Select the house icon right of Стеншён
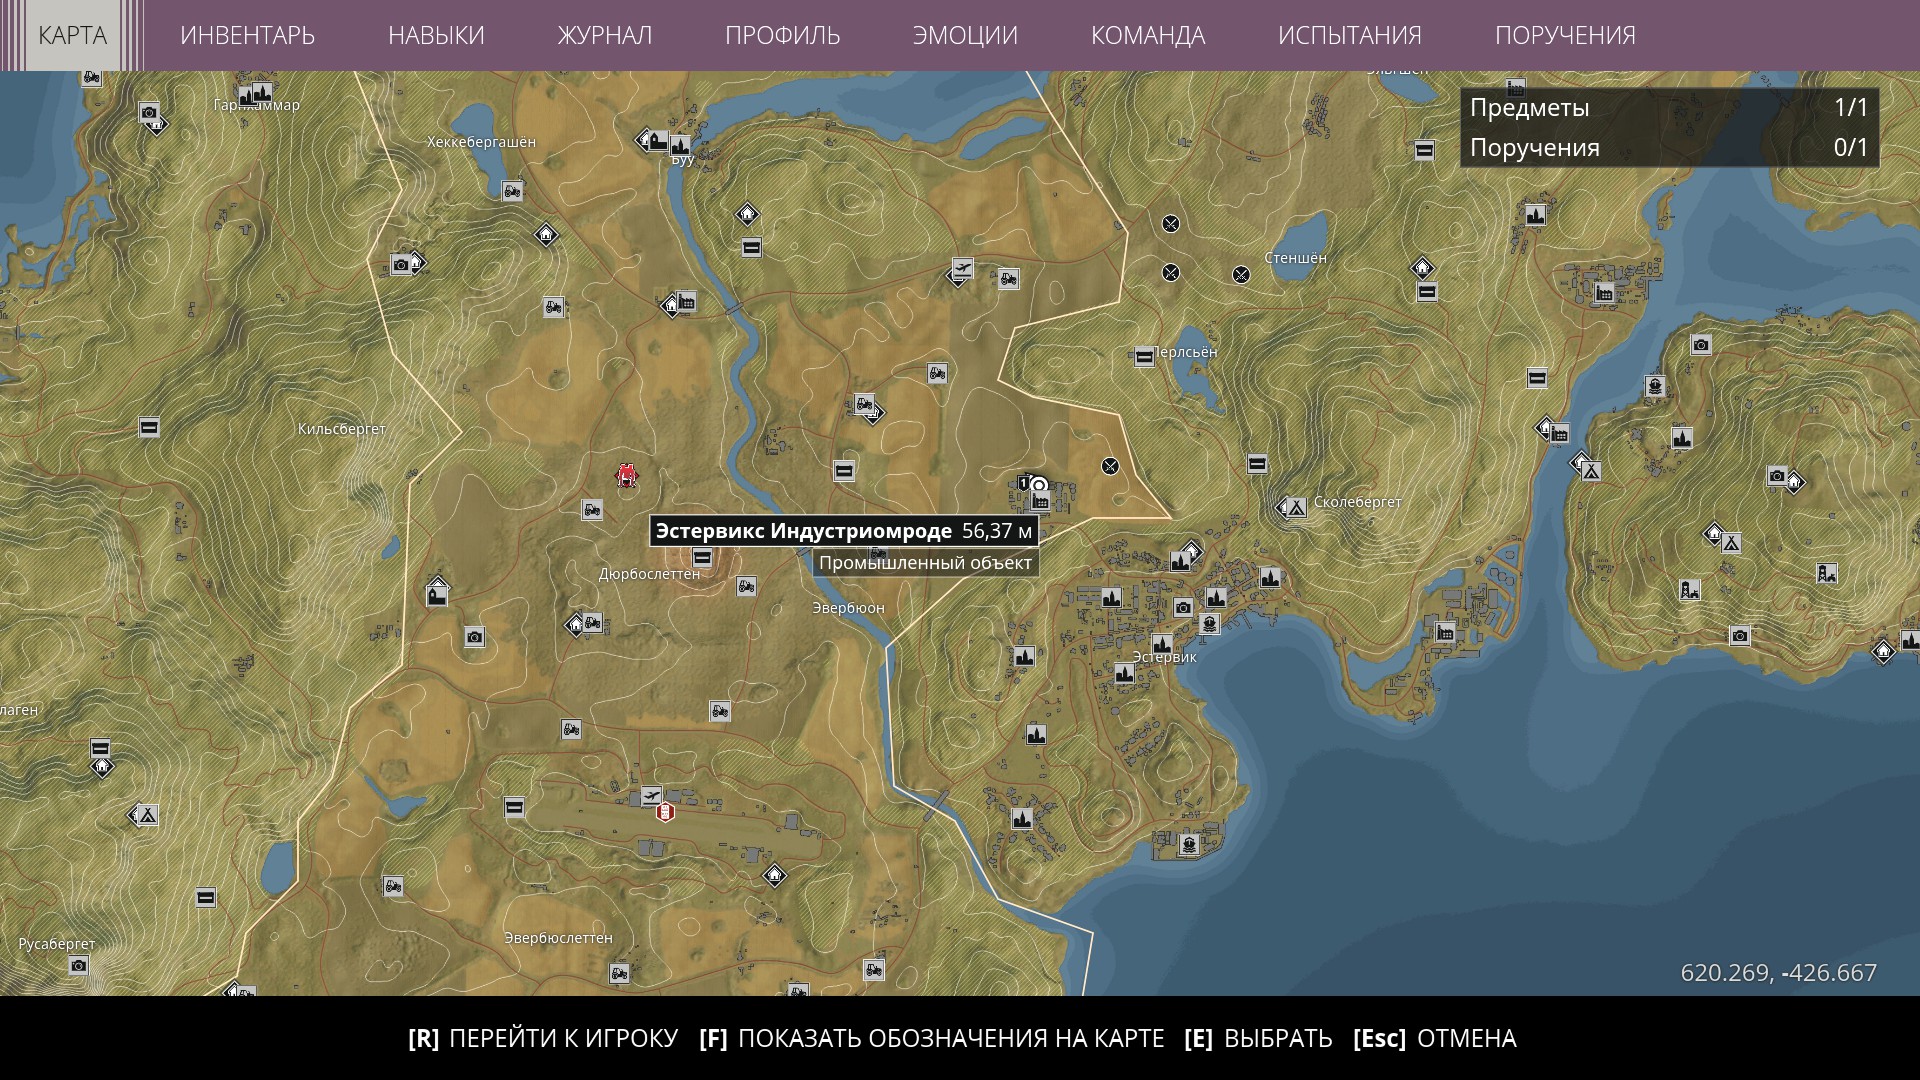The width and height of the screenshot is (1920, 1080). [x=1422, y=268]
